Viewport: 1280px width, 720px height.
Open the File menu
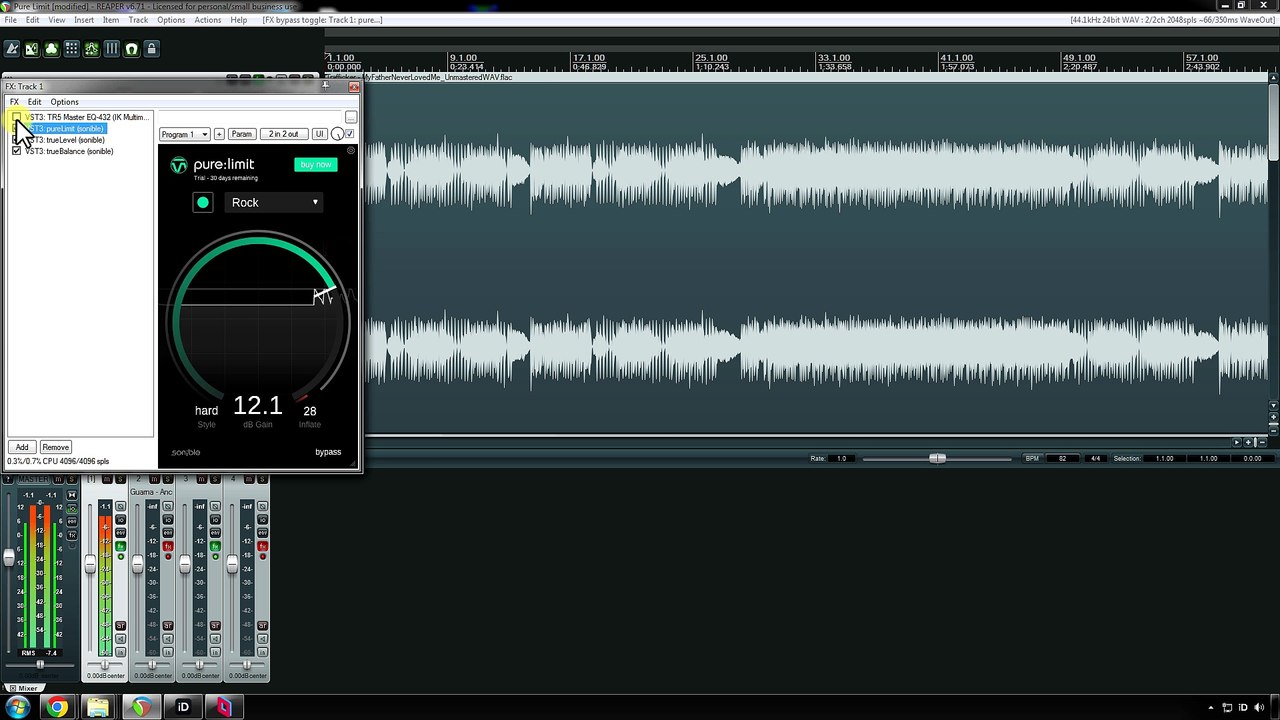[x=11, y=20]
